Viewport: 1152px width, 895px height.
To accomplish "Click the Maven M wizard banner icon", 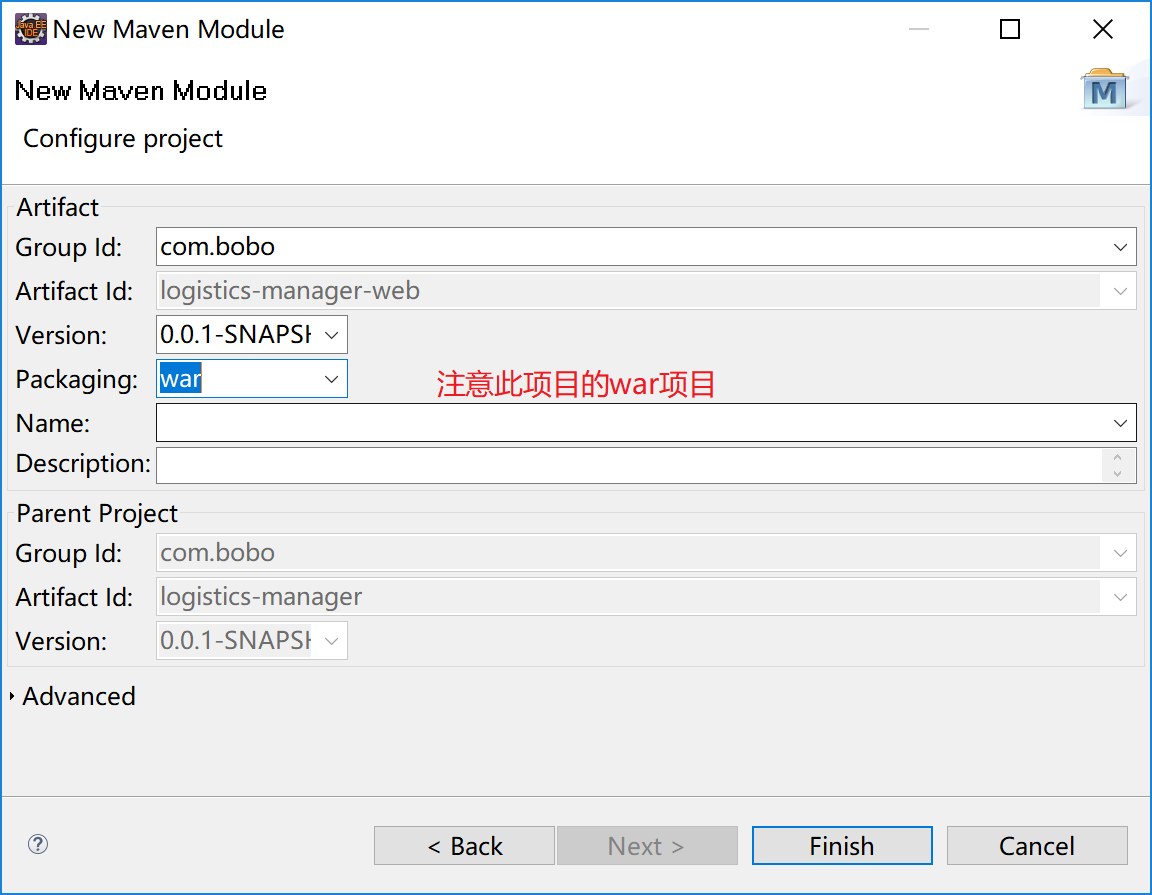I will pos(1104,90).
